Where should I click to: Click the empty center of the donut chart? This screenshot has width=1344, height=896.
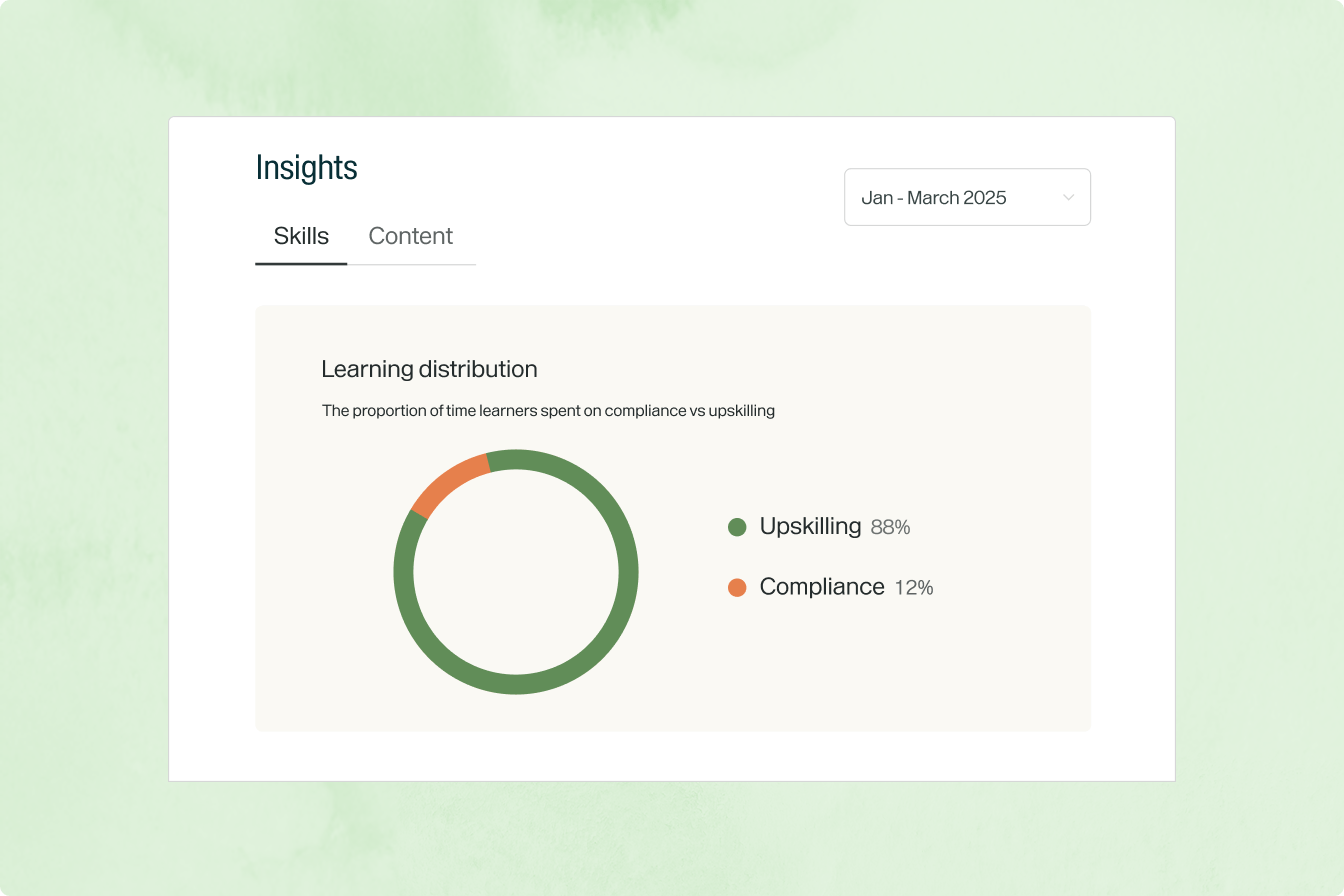click(516, 572)
